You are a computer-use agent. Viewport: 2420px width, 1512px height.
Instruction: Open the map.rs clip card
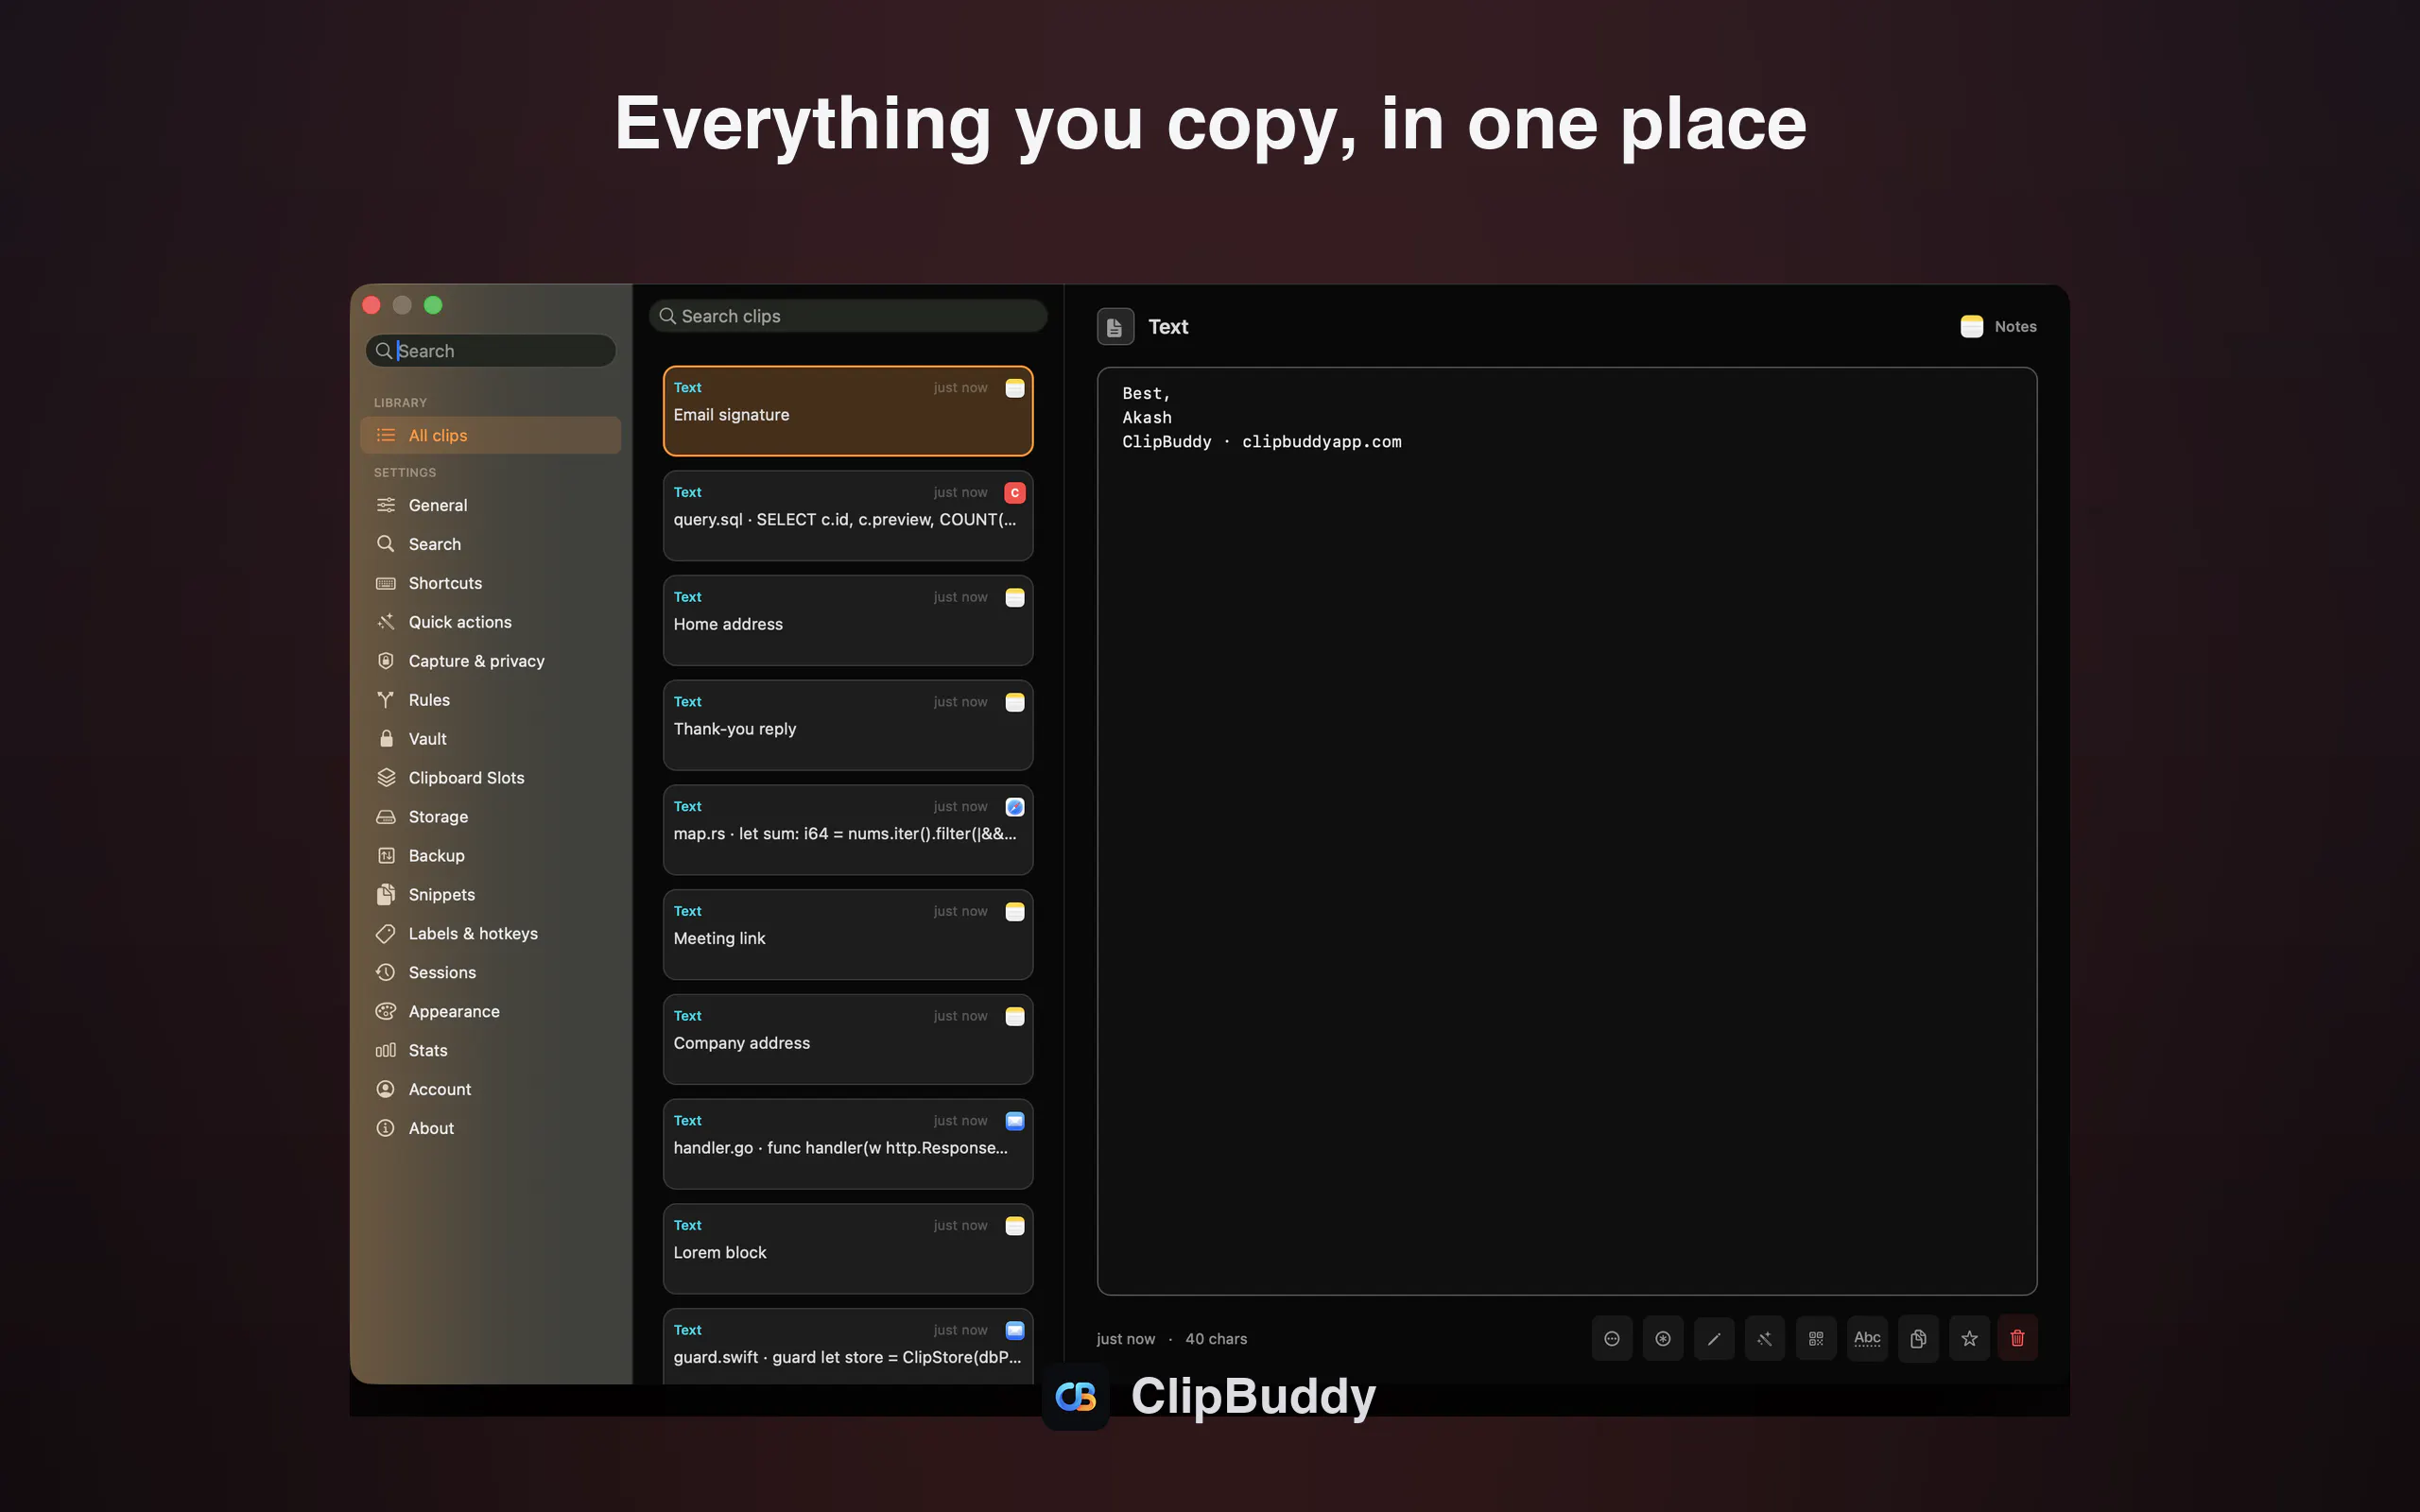click(848, 830)
